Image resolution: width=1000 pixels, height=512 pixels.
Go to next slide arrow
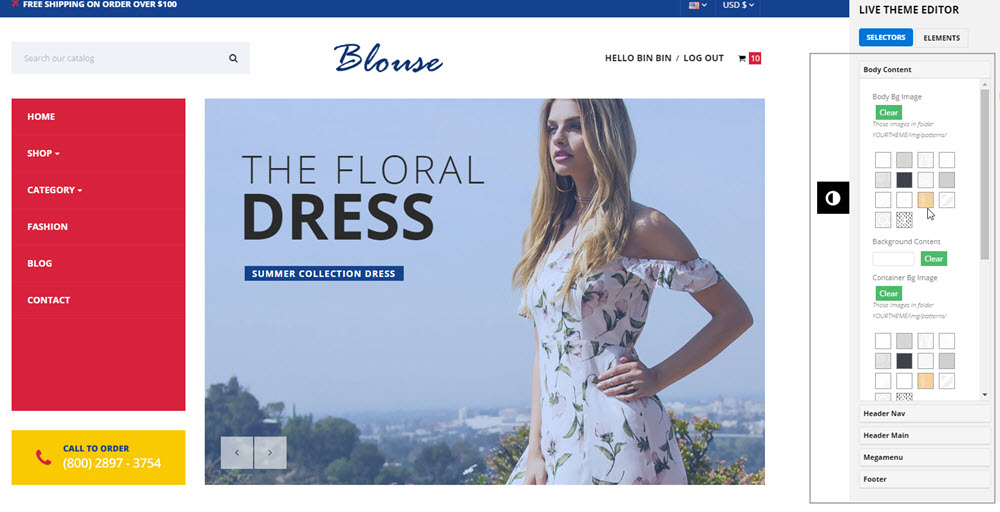[270, 453]
